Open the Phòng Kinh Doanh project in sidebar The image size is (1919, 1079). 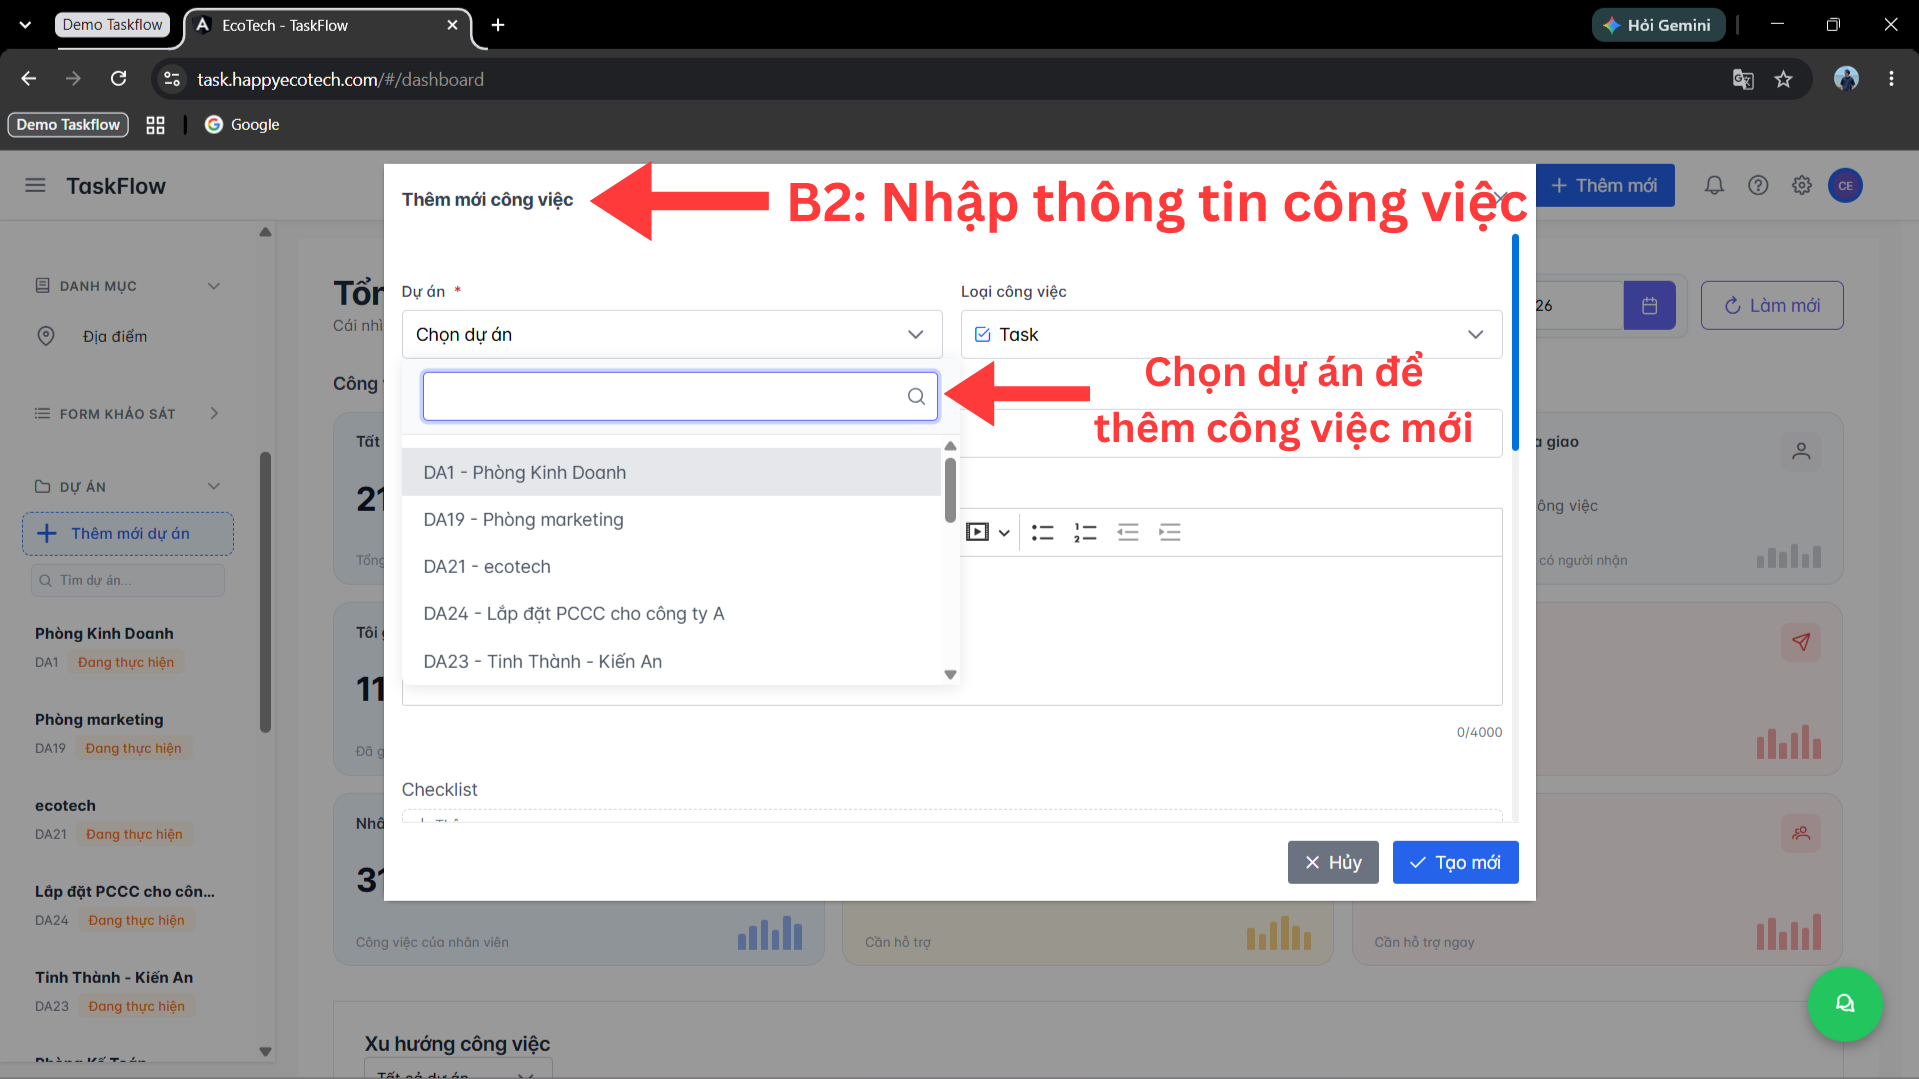104,634
